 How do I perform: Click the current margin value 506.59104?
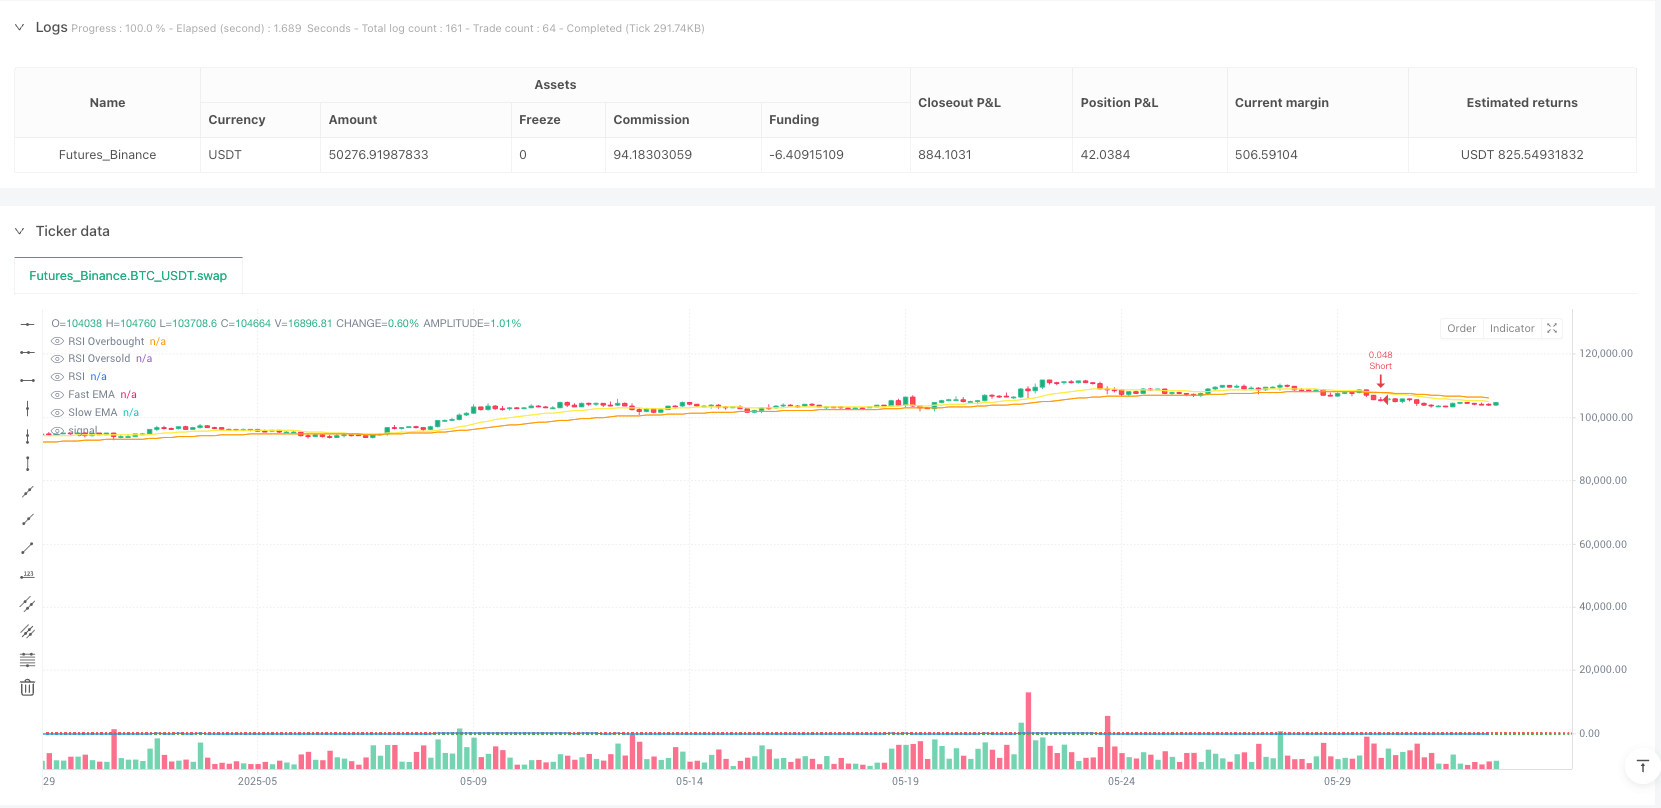pyautogui.click(x=1266, y=155)
